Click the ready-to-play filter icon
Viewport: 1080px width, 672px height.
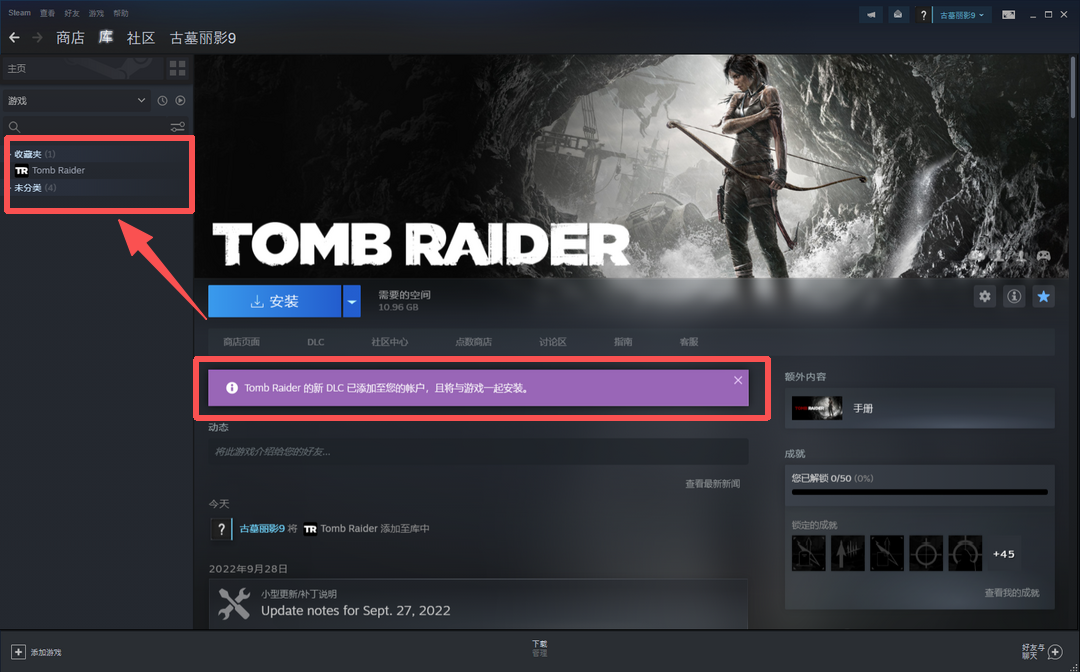click(180, 101)
